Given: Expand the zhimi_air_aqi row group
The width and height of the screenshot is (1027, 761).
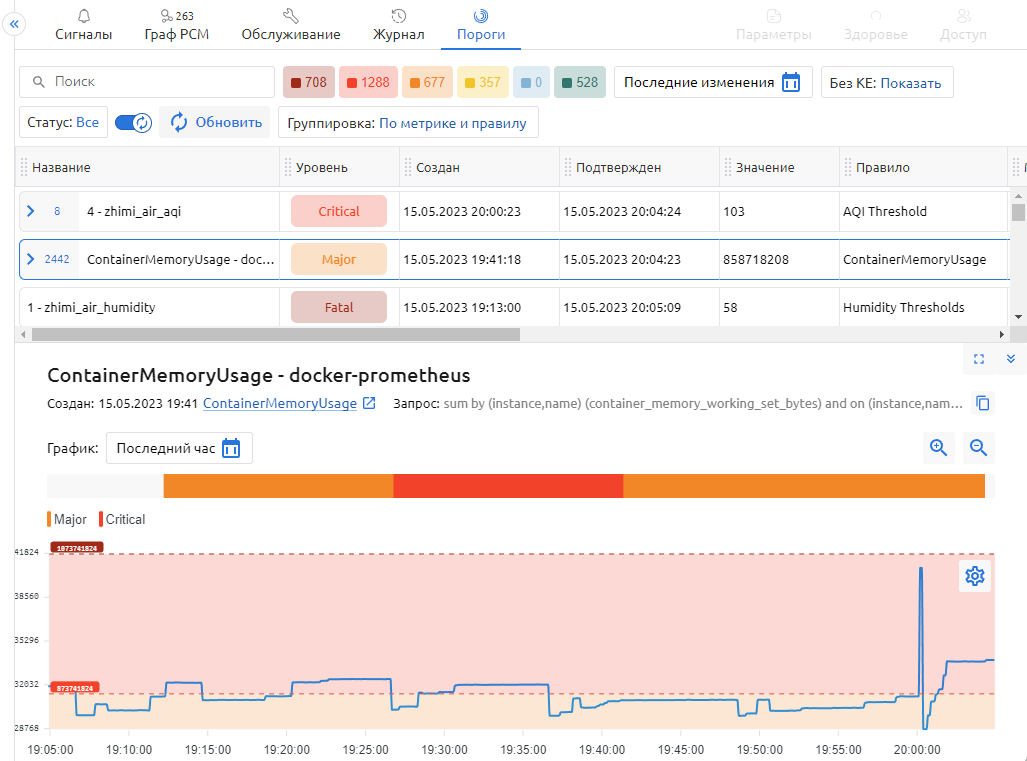Looking at the screenshot, I should click(30, 211).
